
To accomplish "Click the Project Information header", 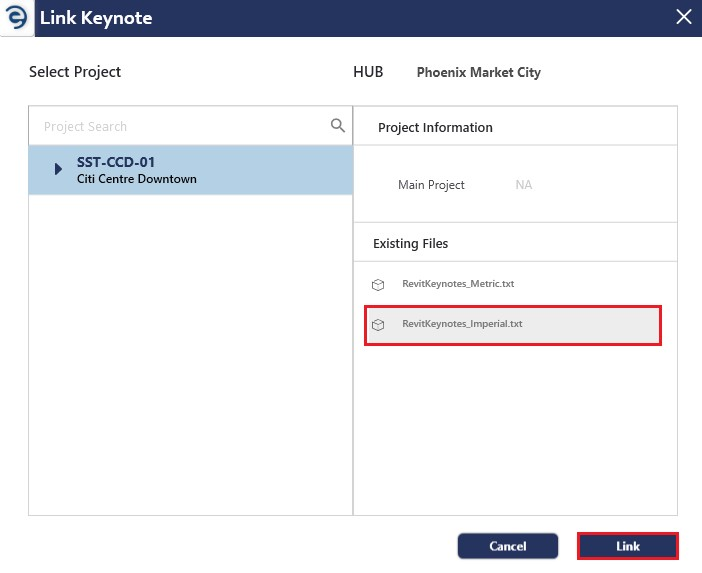I will click(x=435, y=128).
